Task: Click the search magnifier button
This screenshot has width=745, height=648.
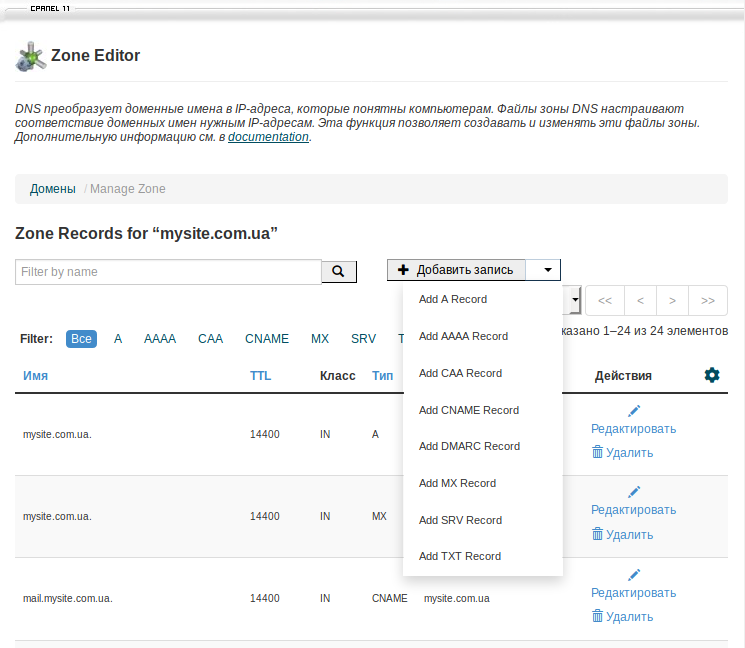Action: pyautogui.click(x=338, y=272)
